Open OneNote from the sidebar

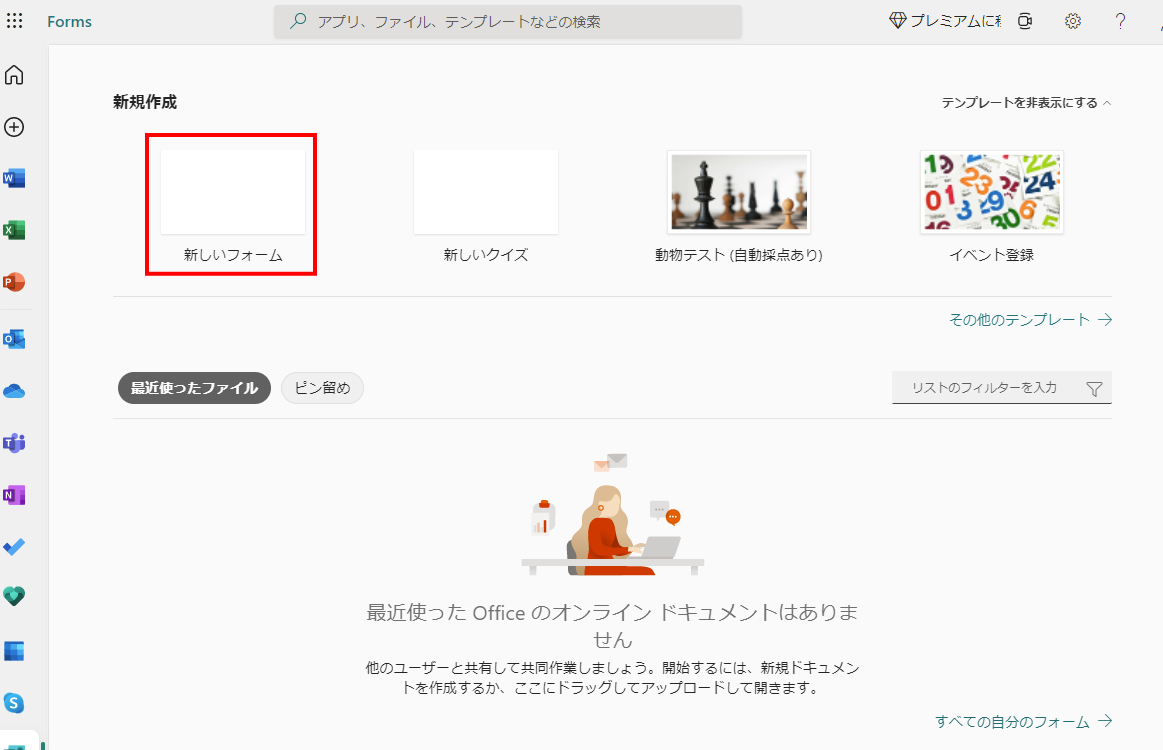(x=14, y=495)
